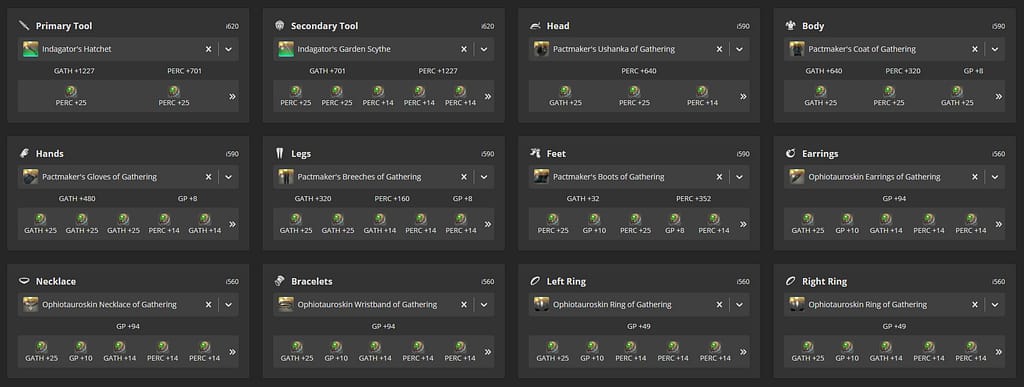The image size is (1024, 387).
Task: Click the Pactmaker's Ushanka item icon
Action: (541, 49)
